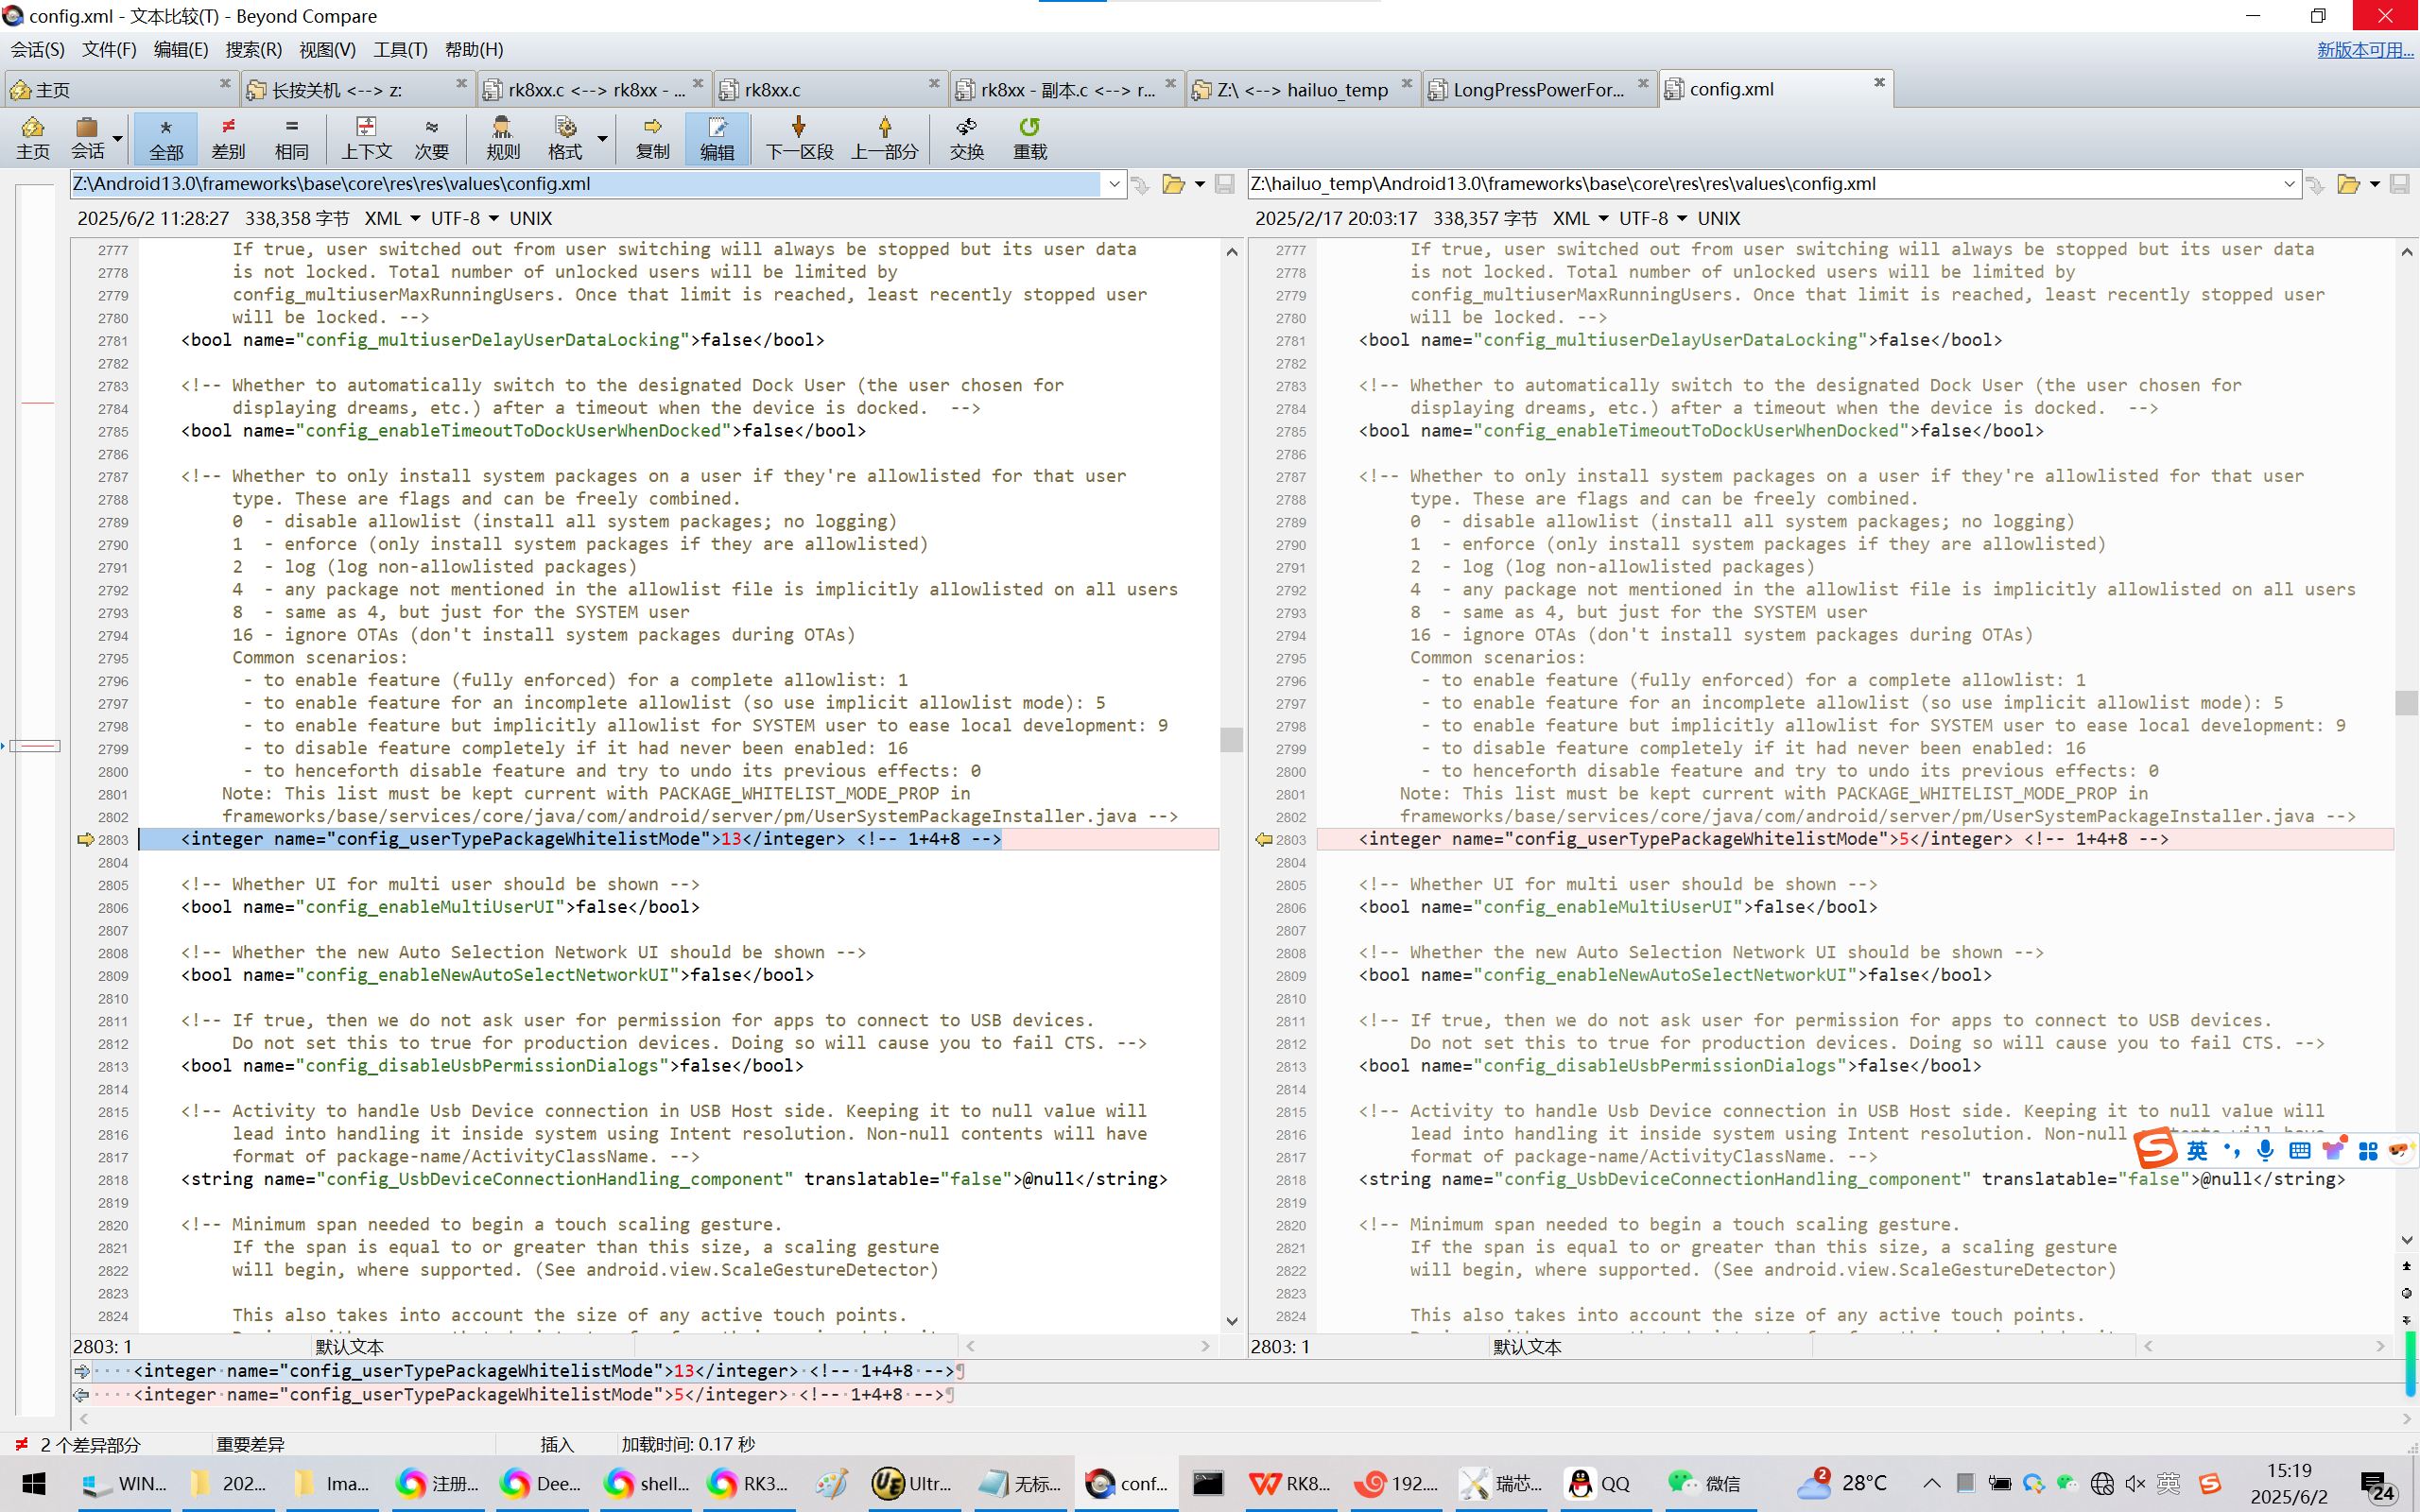Open the folder browse button for right file

coord(2347,184)
